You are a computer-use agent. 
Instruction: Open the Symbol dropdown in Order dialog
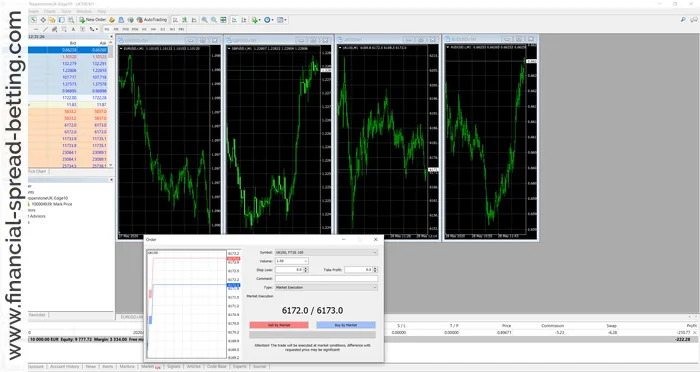pyautogui.click(x=326, y=252)
